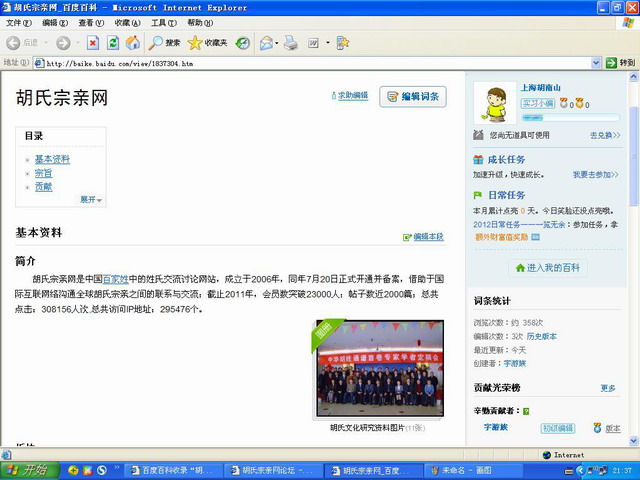640x480 pixels.
Task: Click third quick launch icon on taskbar
Action: click(101, 471)
